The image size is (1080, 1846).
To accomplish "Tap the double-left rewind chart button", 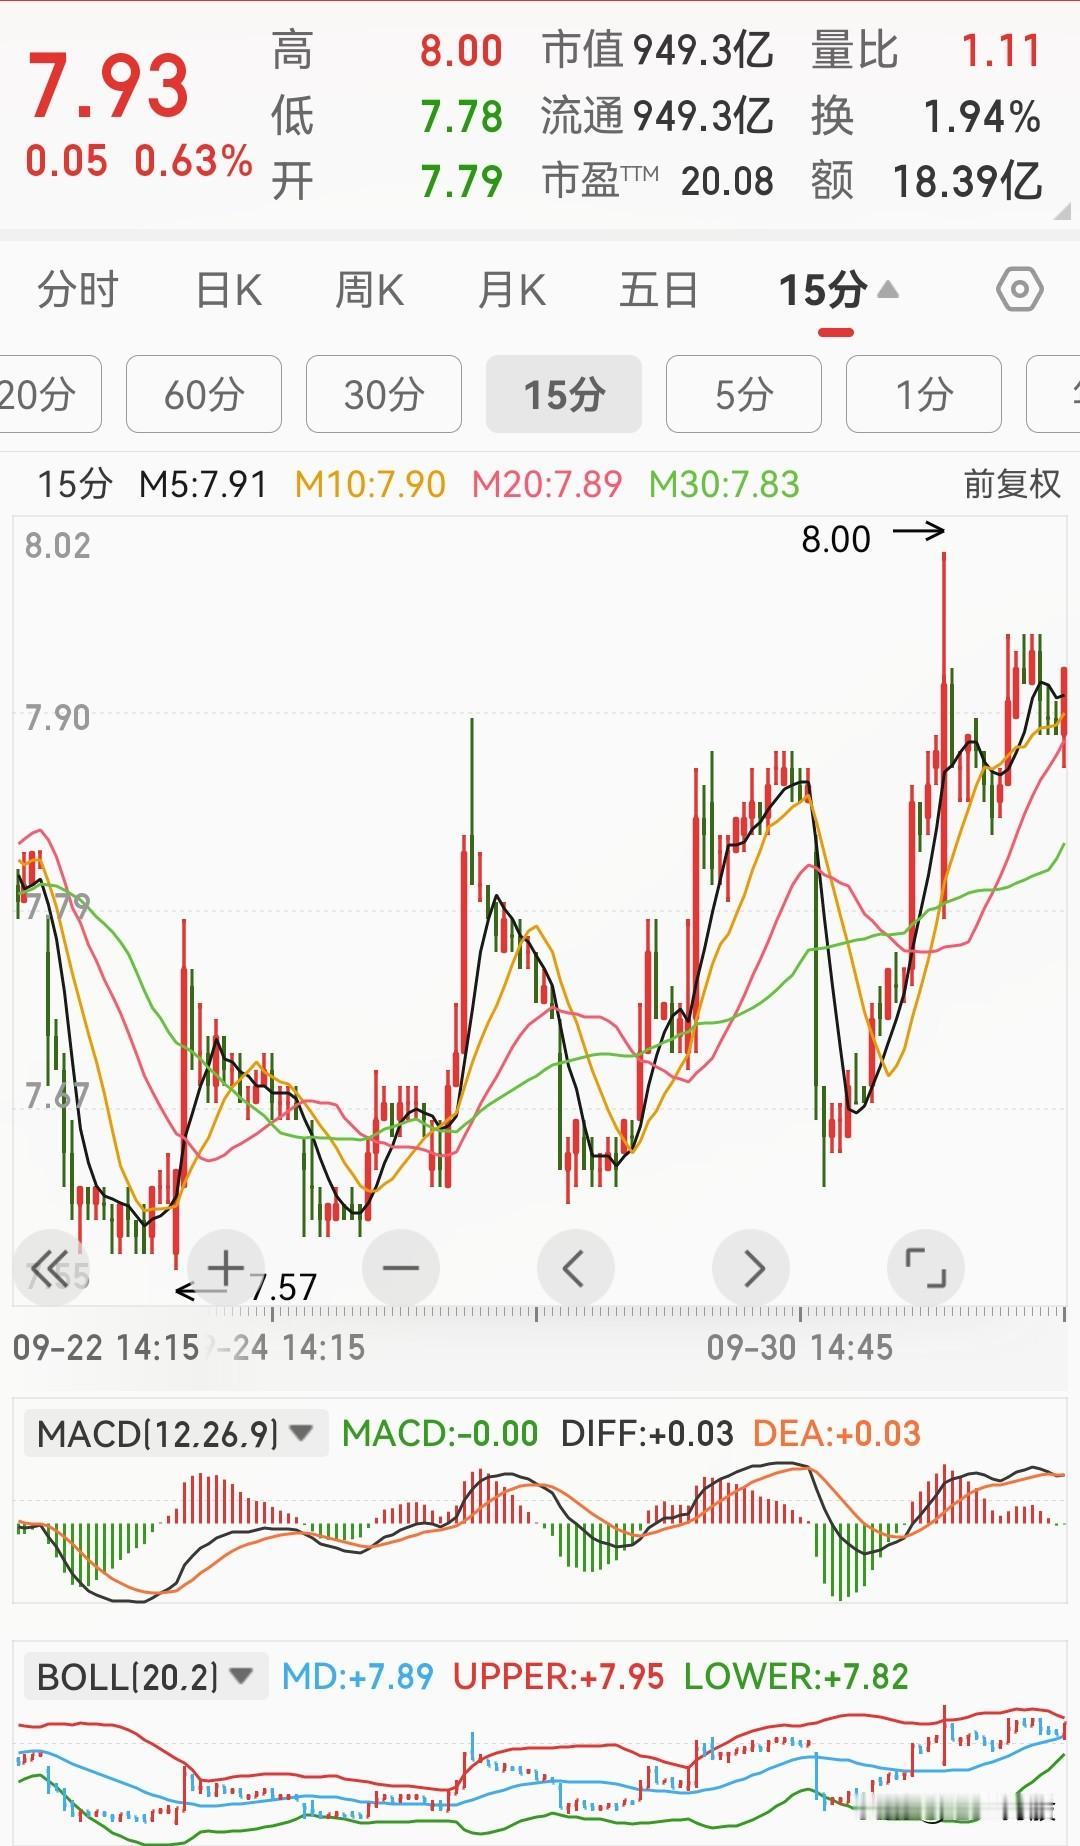I will click(51, 1268).
